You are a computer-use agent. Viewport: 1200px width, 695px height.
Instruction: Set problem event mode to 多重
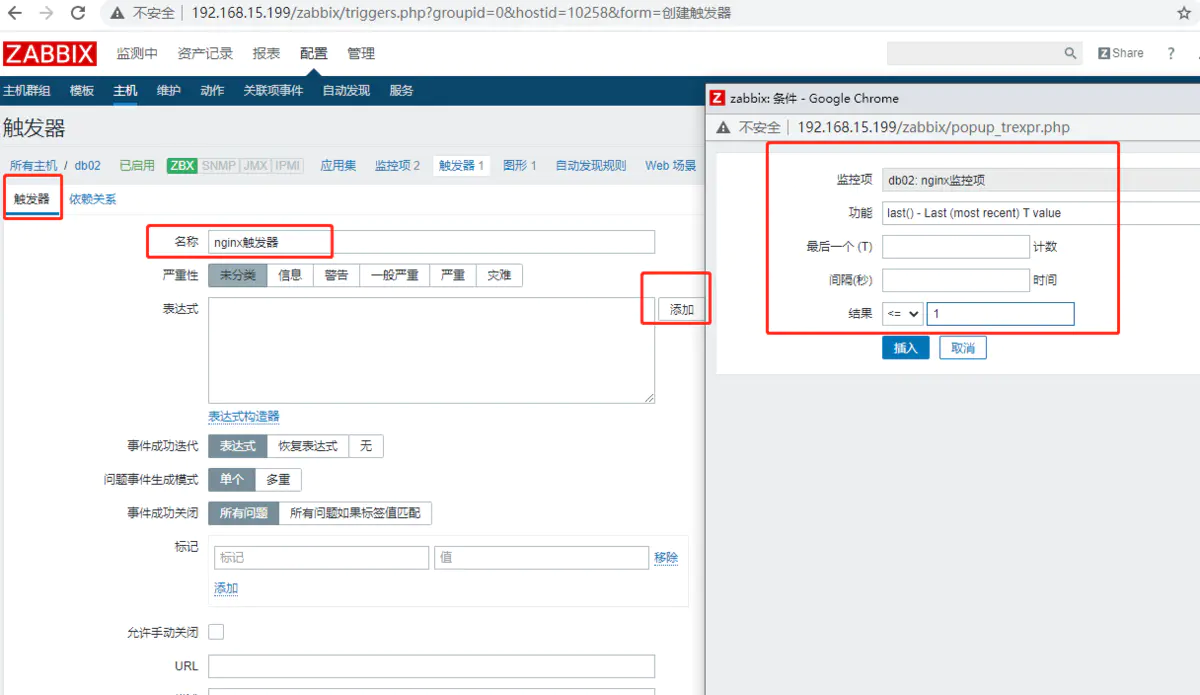[x=278, y=480]
